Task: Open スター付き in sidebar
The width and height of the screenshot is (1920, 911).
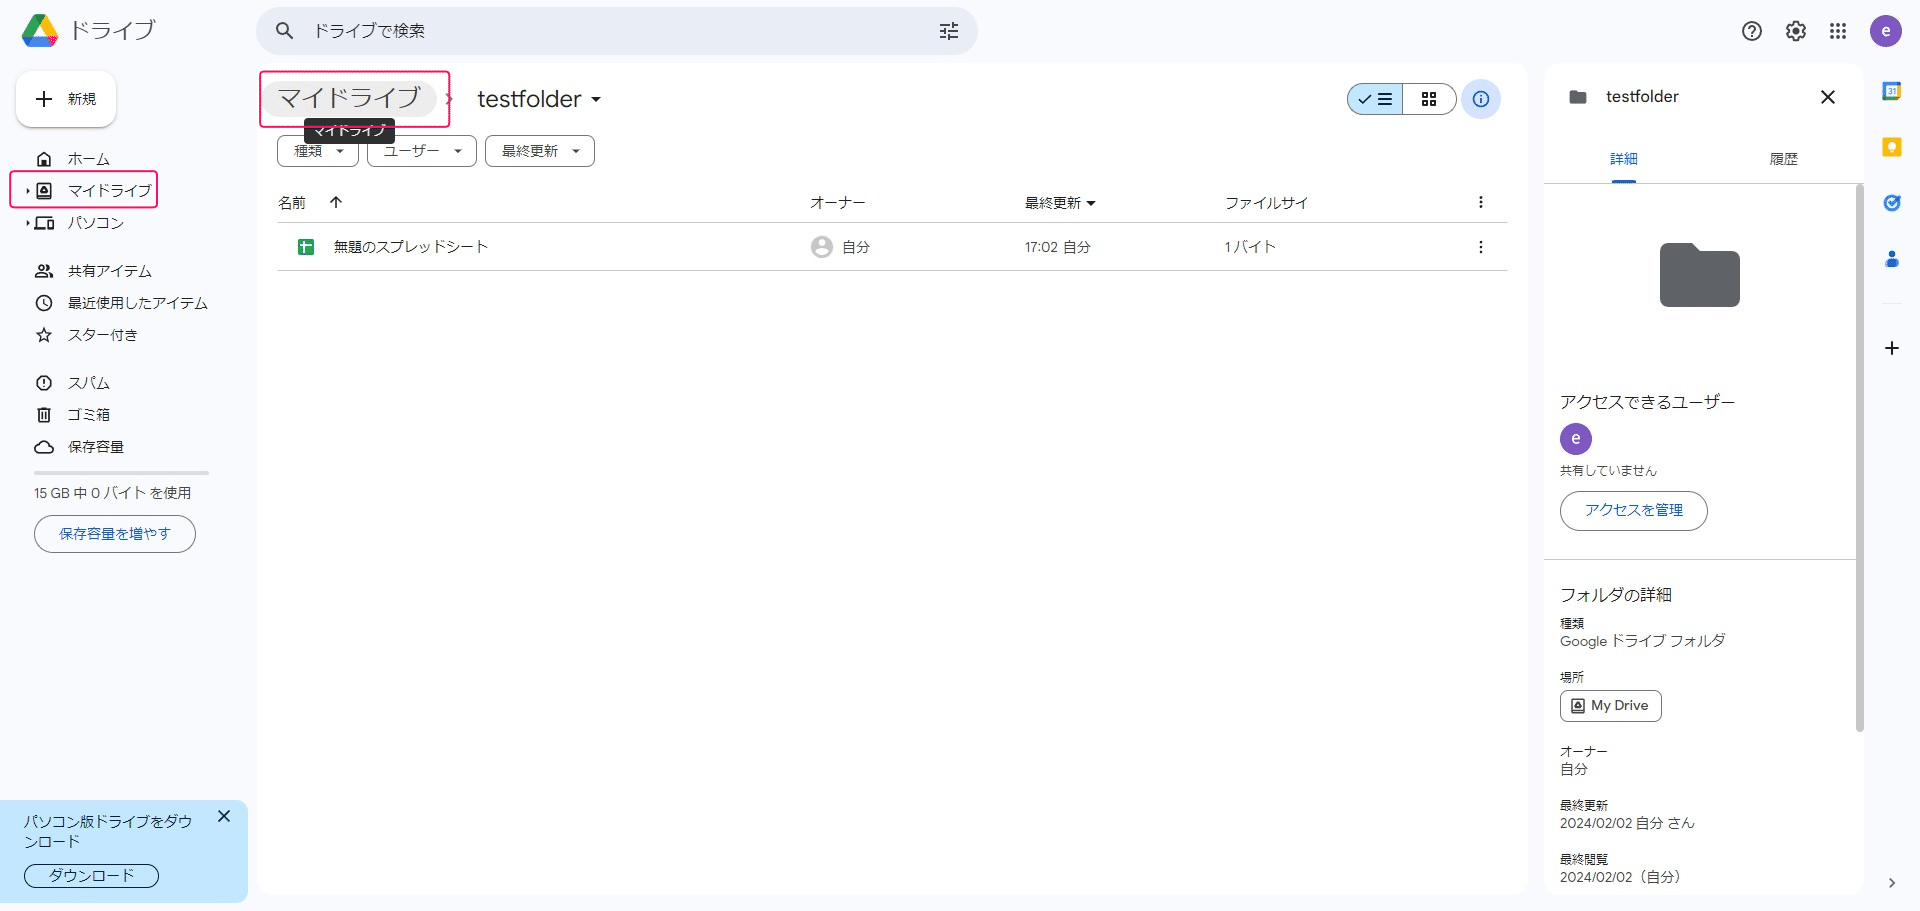Action: [x=102, y=335]
